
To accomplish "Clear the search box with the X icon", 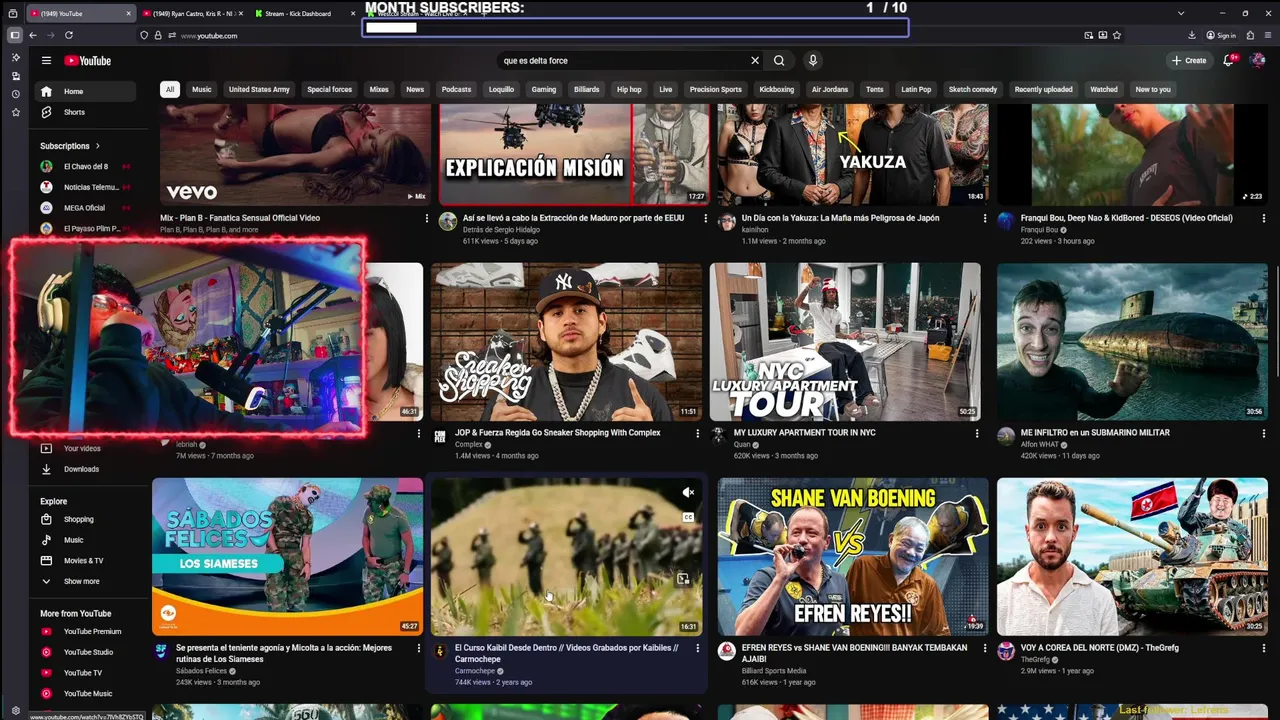I will 755,60.
